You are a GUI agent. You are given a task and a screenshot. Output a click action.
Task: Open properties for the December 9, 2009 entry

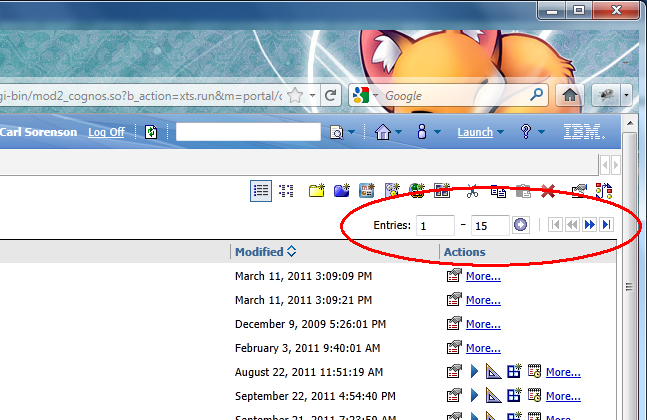[454, 324]
